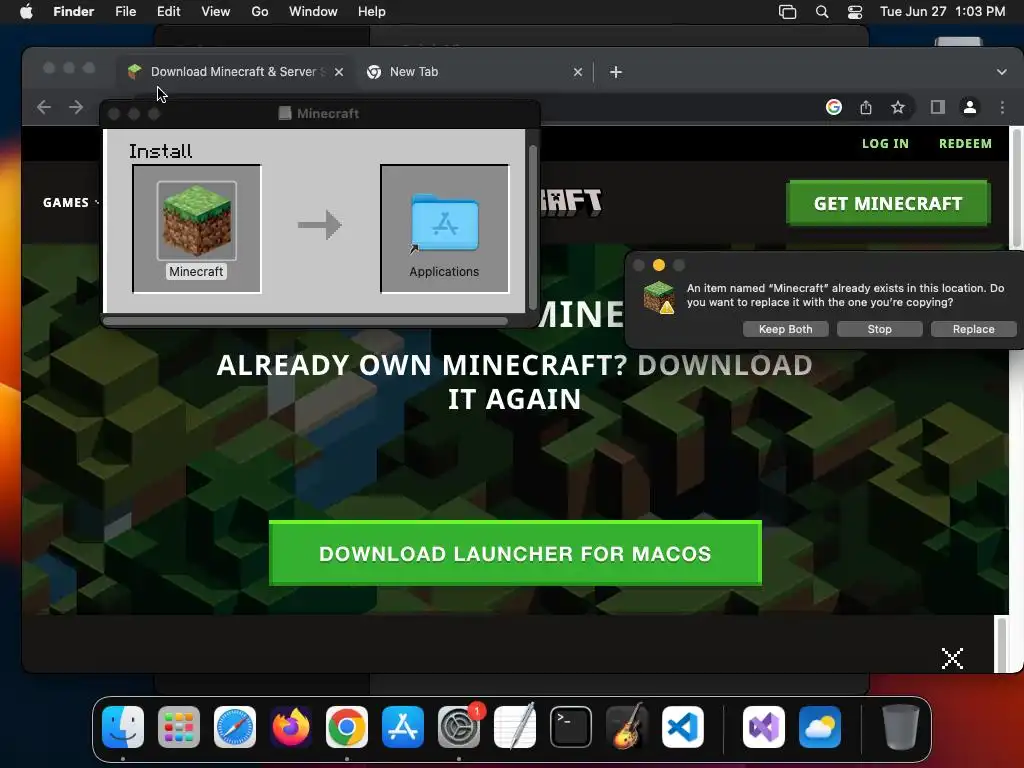Viewport: 1024px width, 768px height.
Task: Open Firefox from the Dock
Action: [x=291, y=727]
